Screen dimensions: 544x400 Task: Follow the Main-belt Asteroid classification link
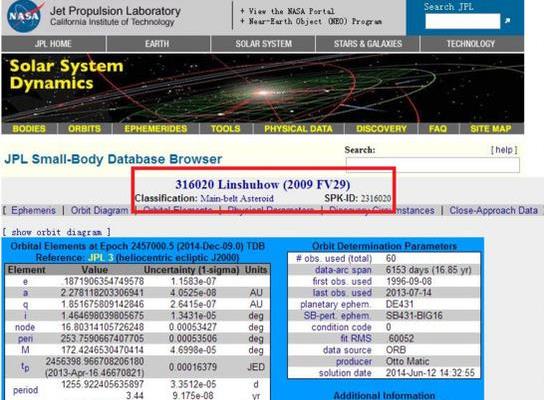[237, 198]
